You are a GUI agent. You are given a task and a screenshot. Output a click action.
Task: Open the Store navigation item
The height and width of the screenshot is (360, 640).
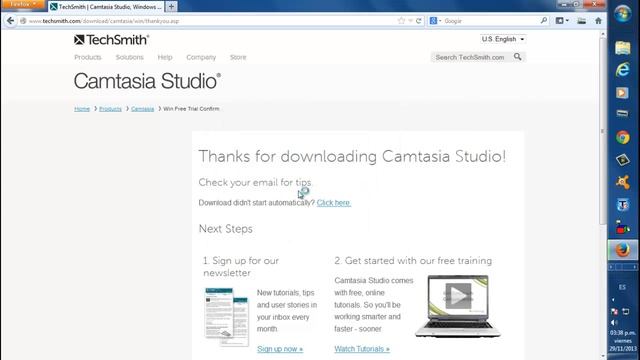tap(238, 57)
